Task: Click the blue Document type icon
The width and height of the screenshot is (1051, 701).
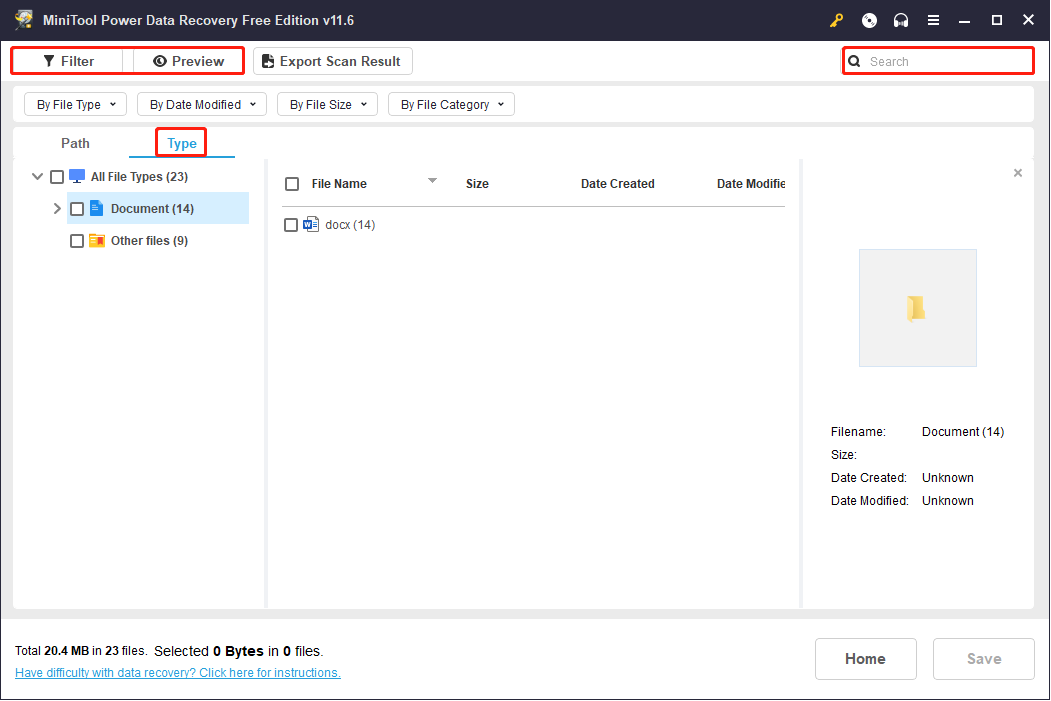Action: coord(97,208)
